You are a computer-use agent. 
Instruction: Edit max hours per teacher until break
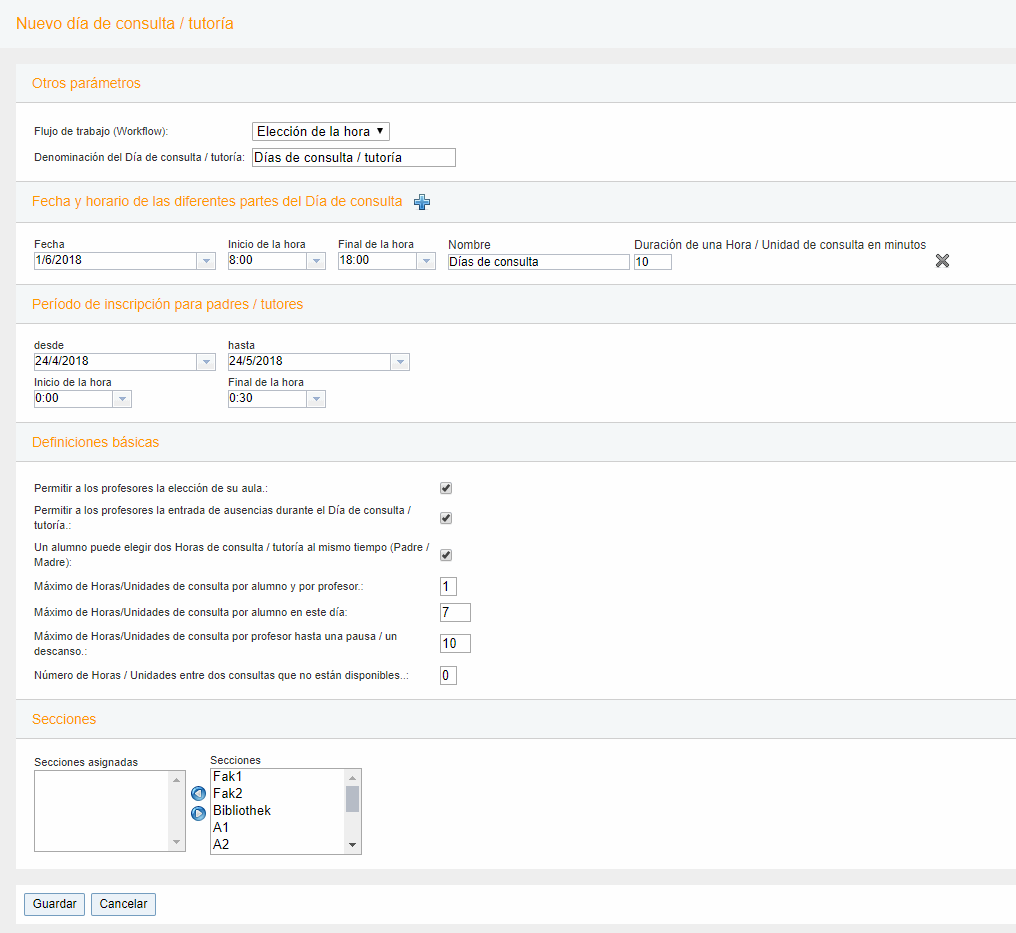(x=455, y=643)
